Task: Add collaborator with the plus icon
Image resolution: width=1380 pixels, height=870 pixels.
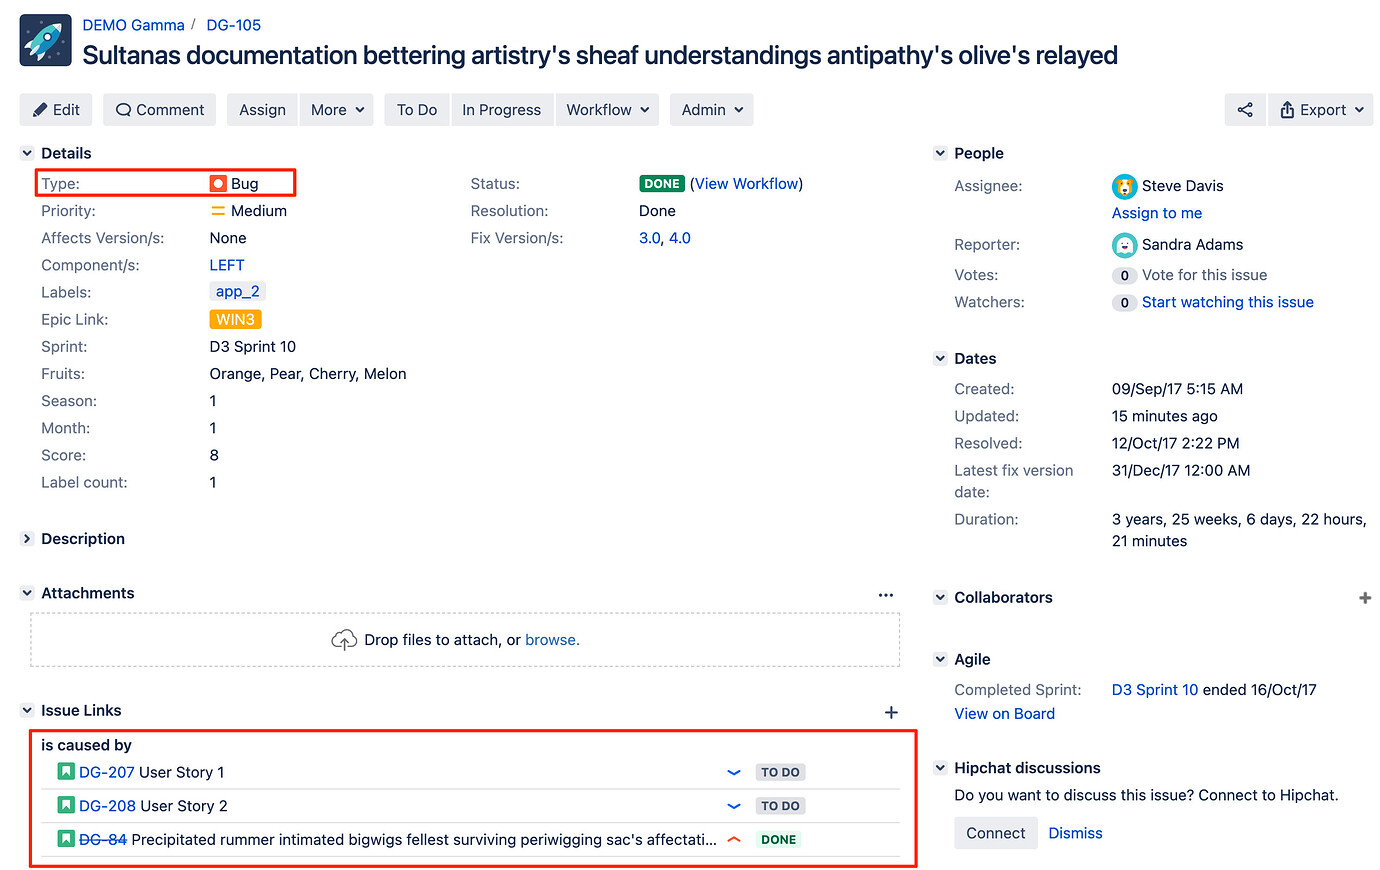Action: [x=1365, y=598]
